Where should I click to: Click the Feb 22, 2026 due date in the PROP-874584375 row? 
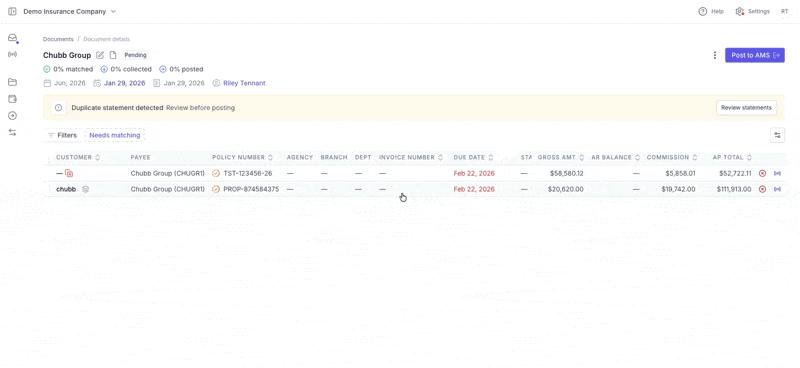coord(474,189)
